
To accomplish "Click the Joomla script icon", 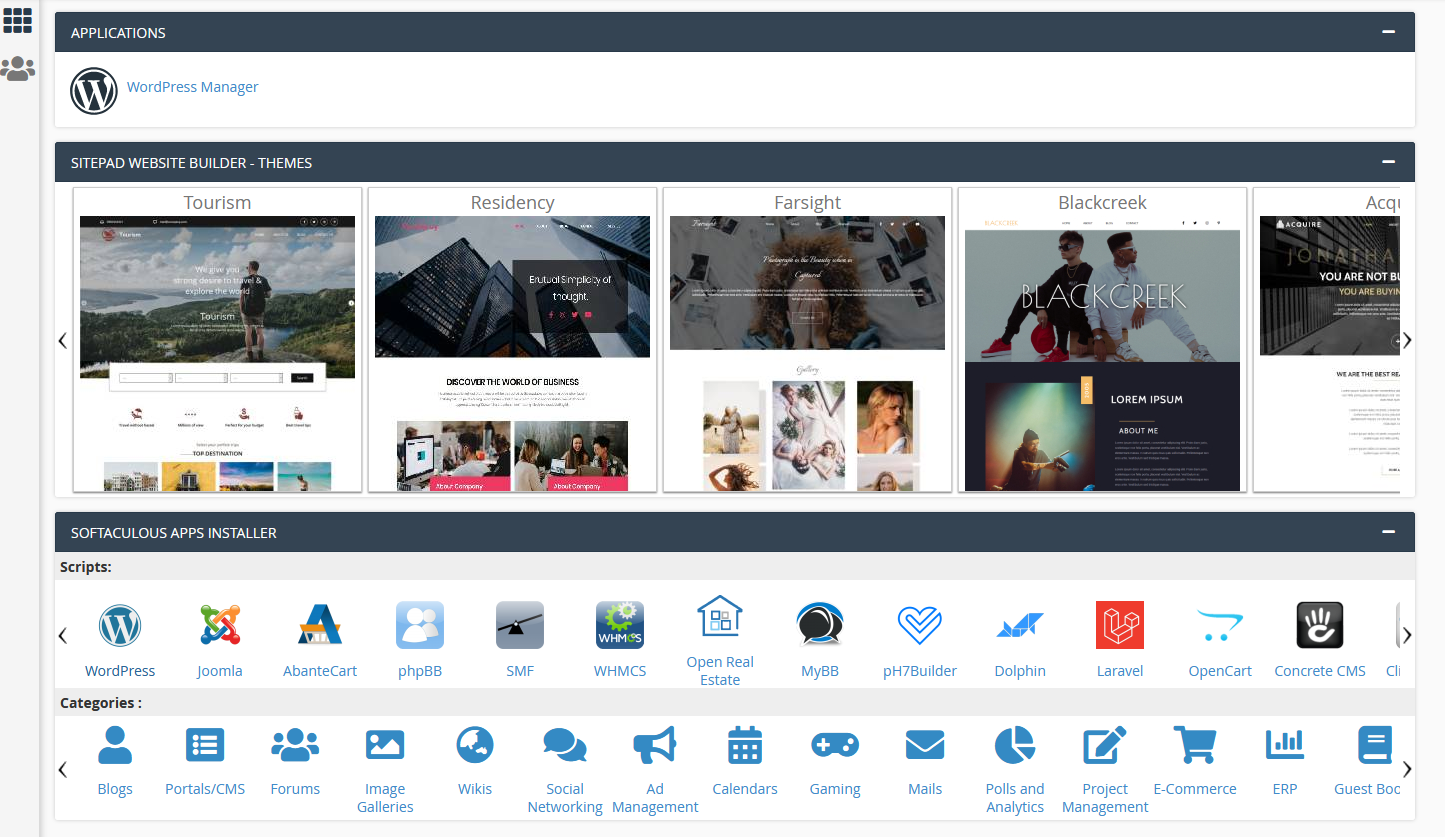I will click(x=220, y=626).
